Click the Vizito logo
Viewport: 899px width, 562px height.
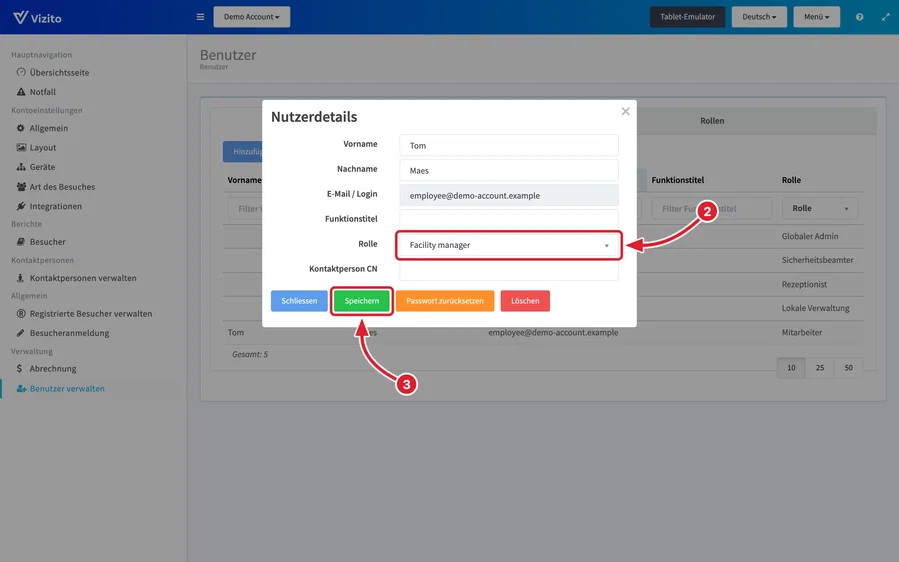pos(37,17)
